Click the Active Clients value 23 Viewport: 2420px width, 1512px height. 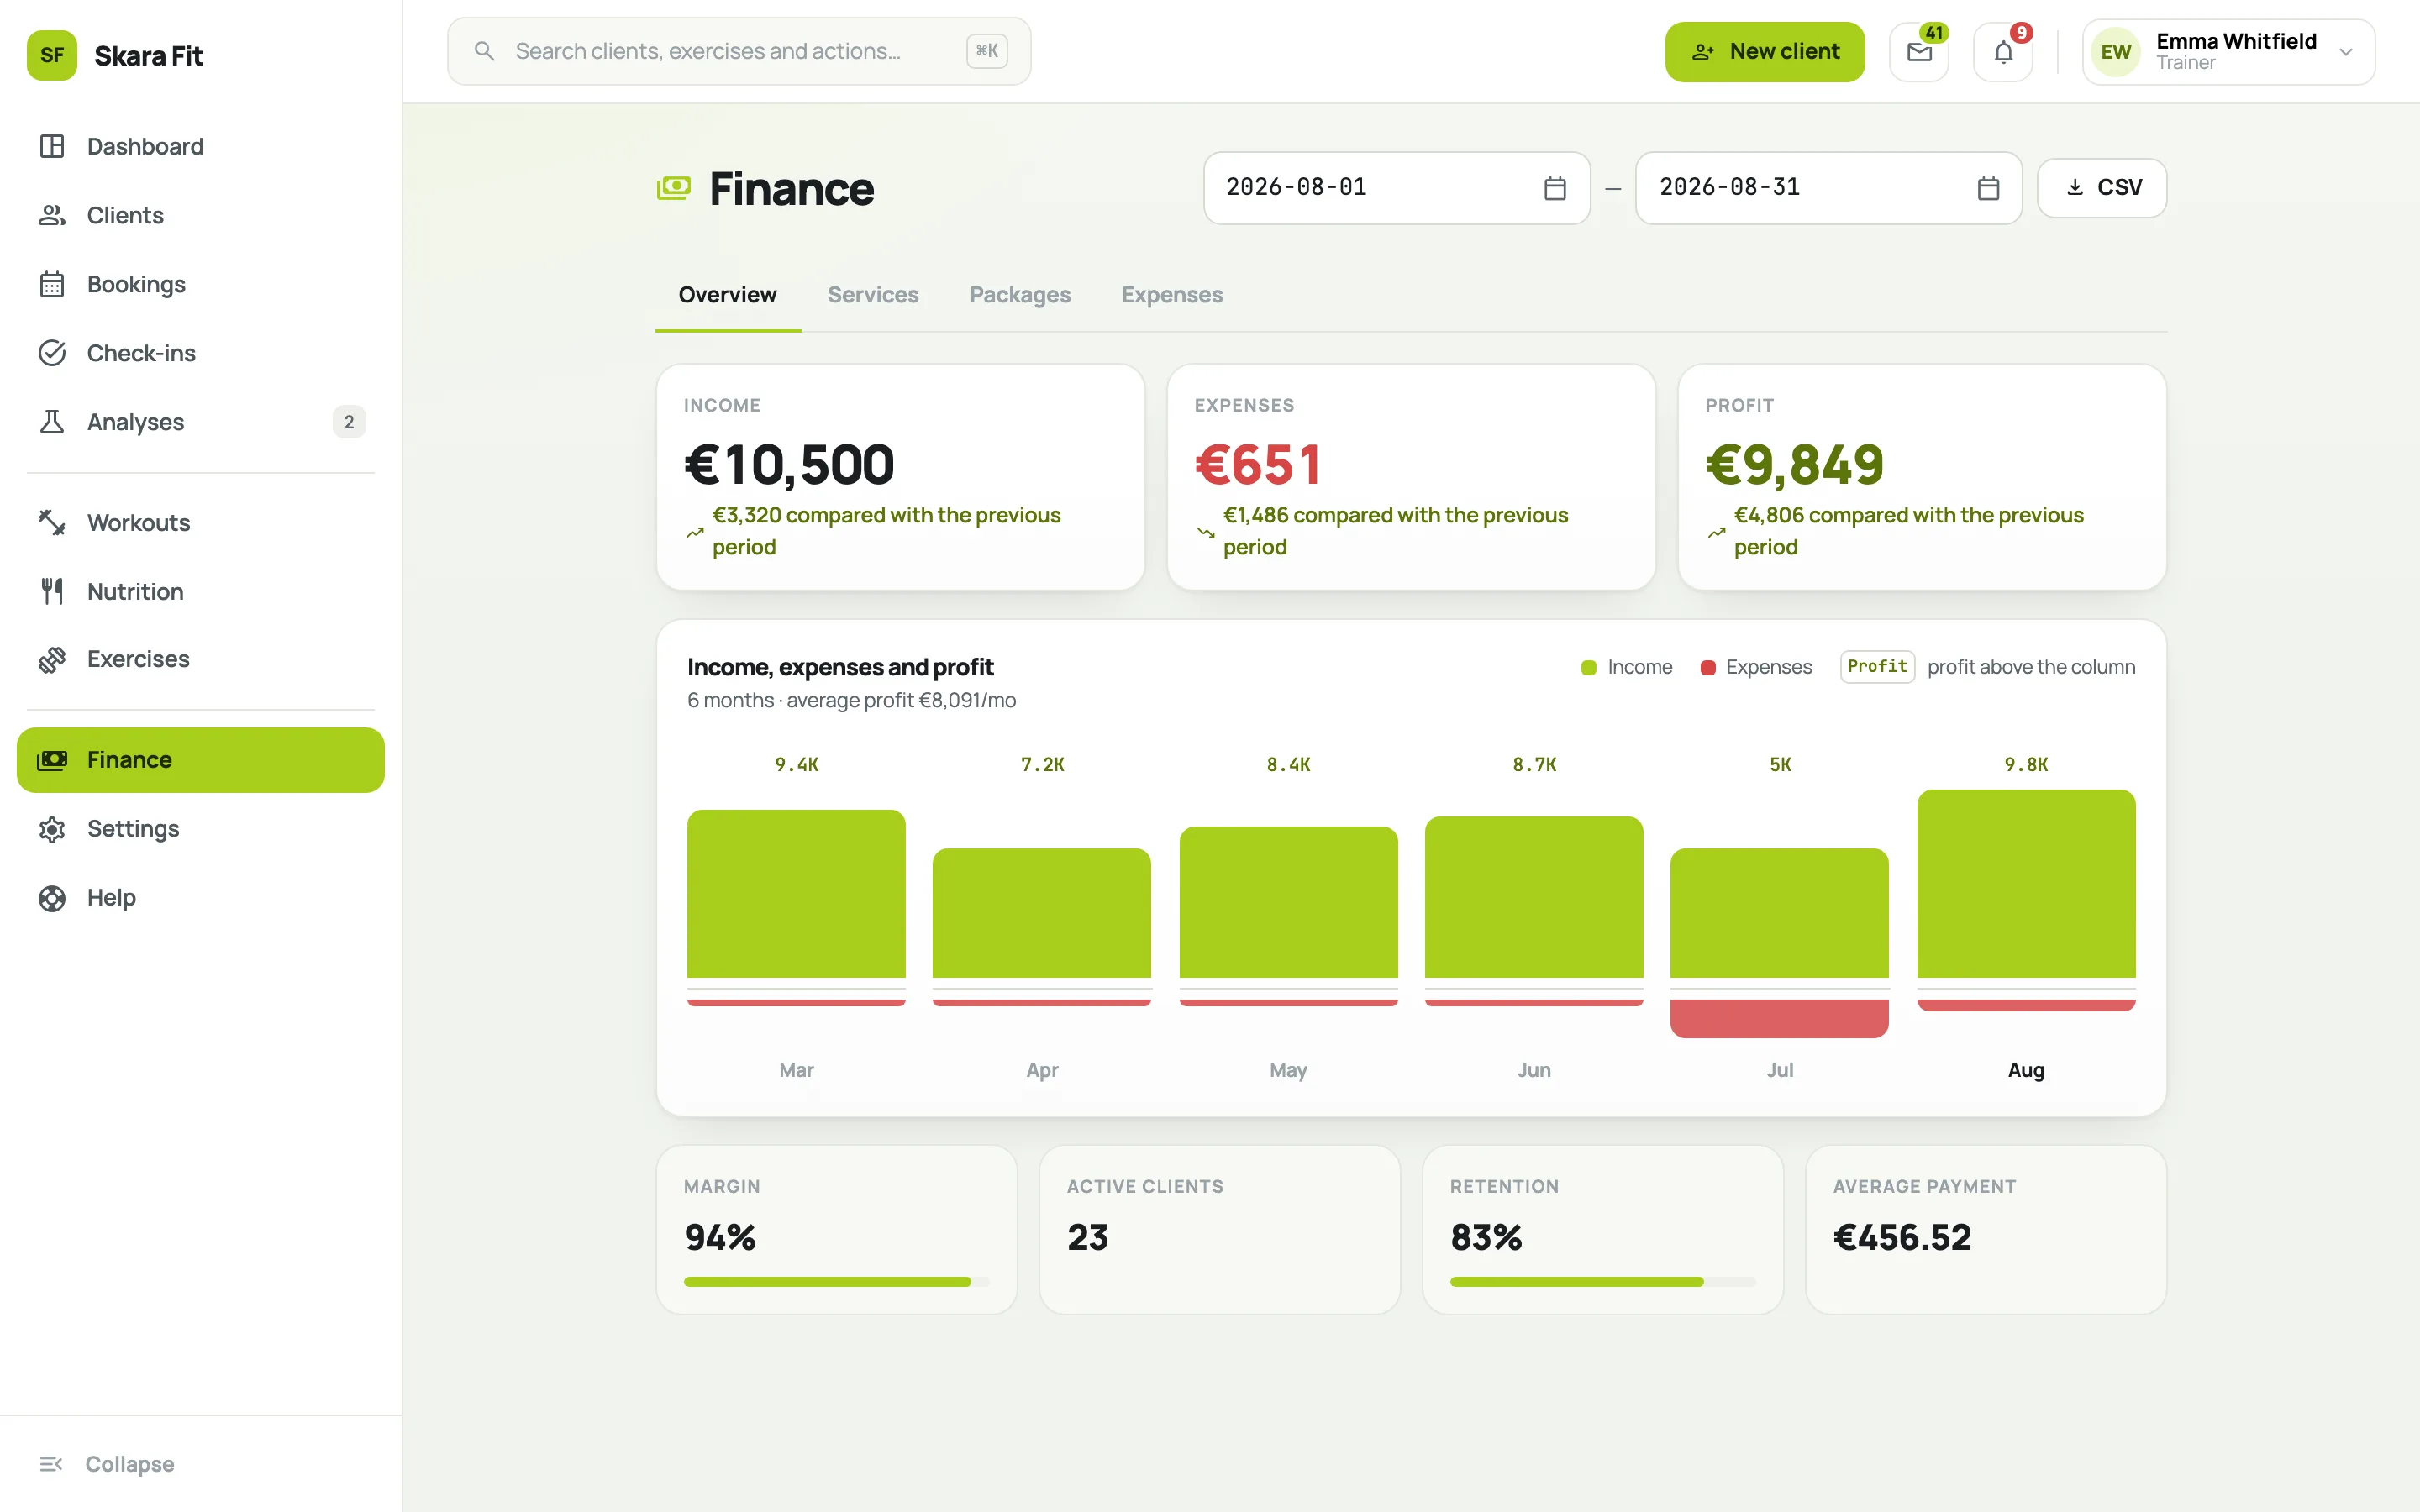[x=1088, y=1238]
